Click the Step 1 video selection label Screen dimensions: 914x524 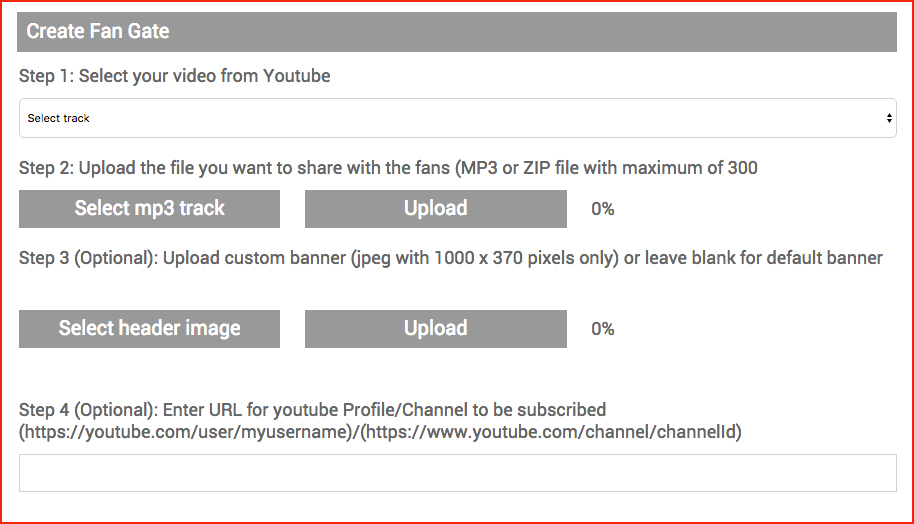click(x=174, y=76)
